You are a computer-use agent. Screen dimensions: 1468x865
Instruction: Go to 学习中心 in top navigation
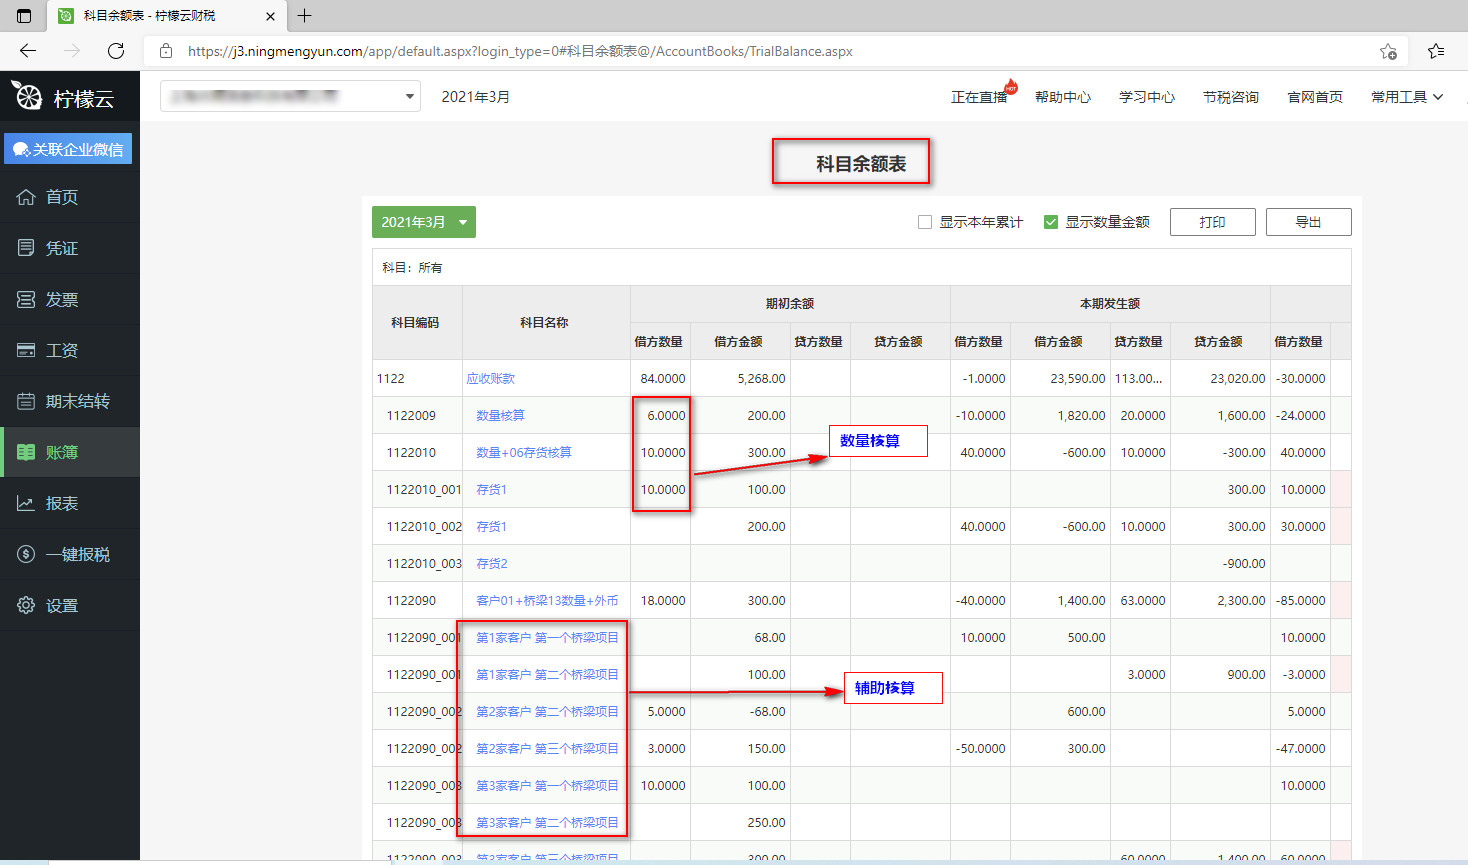tap(1146, 97)
